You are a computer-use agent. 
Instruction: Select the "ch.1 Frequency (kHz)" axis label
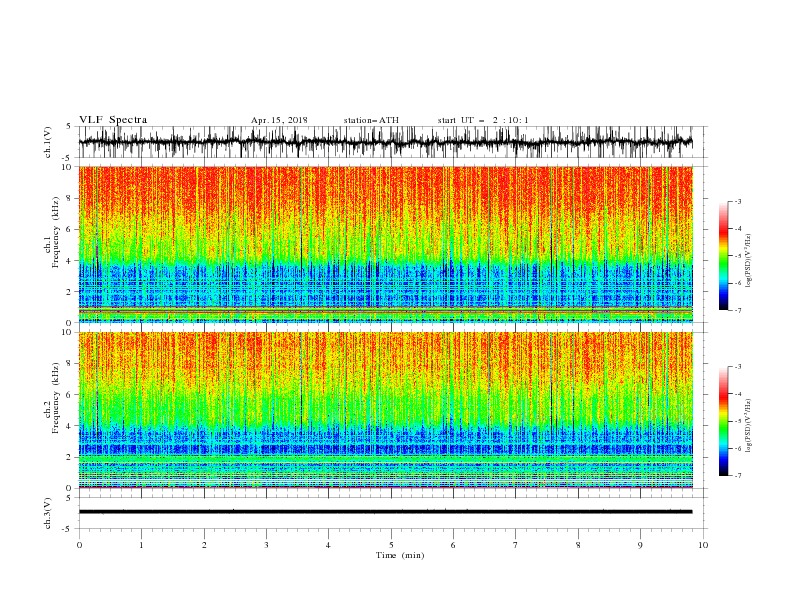pyautogui.click(x=52, y=231)
